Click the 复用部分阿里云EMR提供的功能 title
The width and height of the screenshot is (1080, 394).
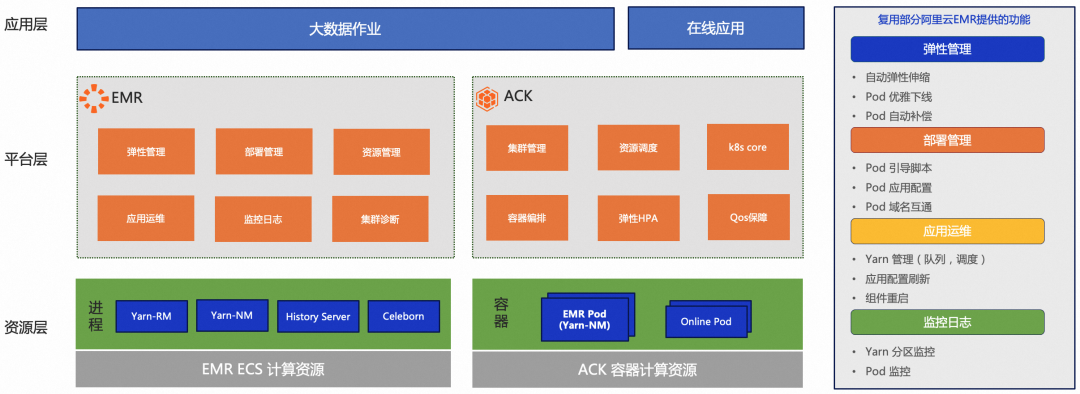954,20
